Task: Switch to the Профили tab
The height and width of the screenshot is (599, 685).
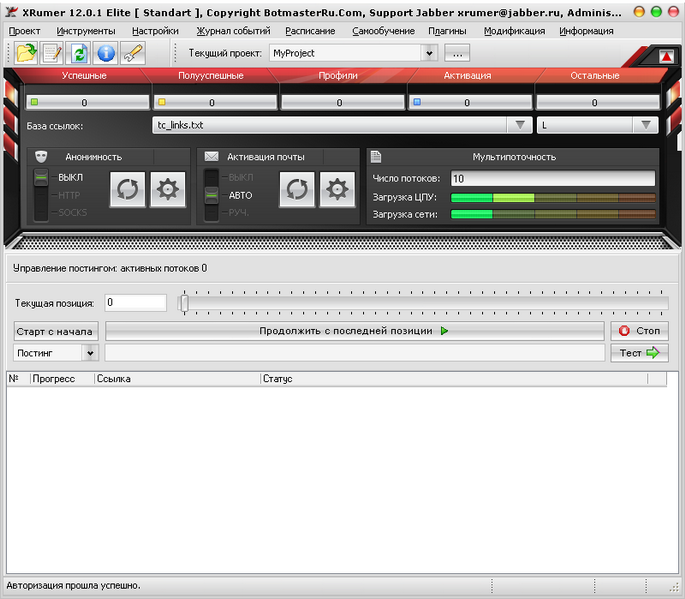Action: (338, 76)
